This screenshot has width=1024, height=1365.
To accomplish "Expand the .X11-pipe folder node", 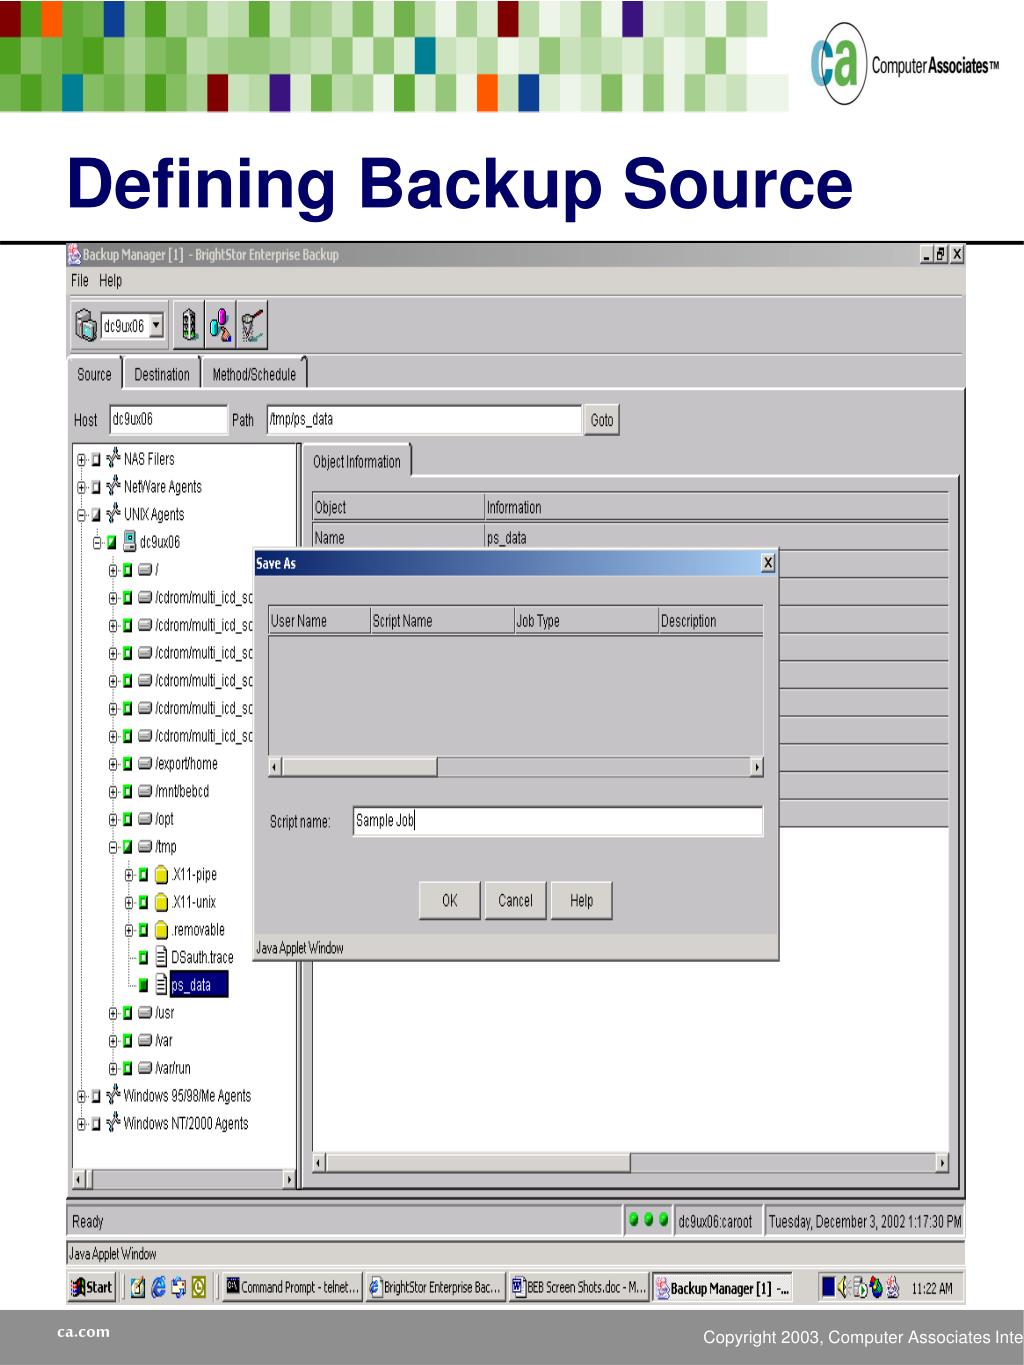I will click(x=129, y=875).
